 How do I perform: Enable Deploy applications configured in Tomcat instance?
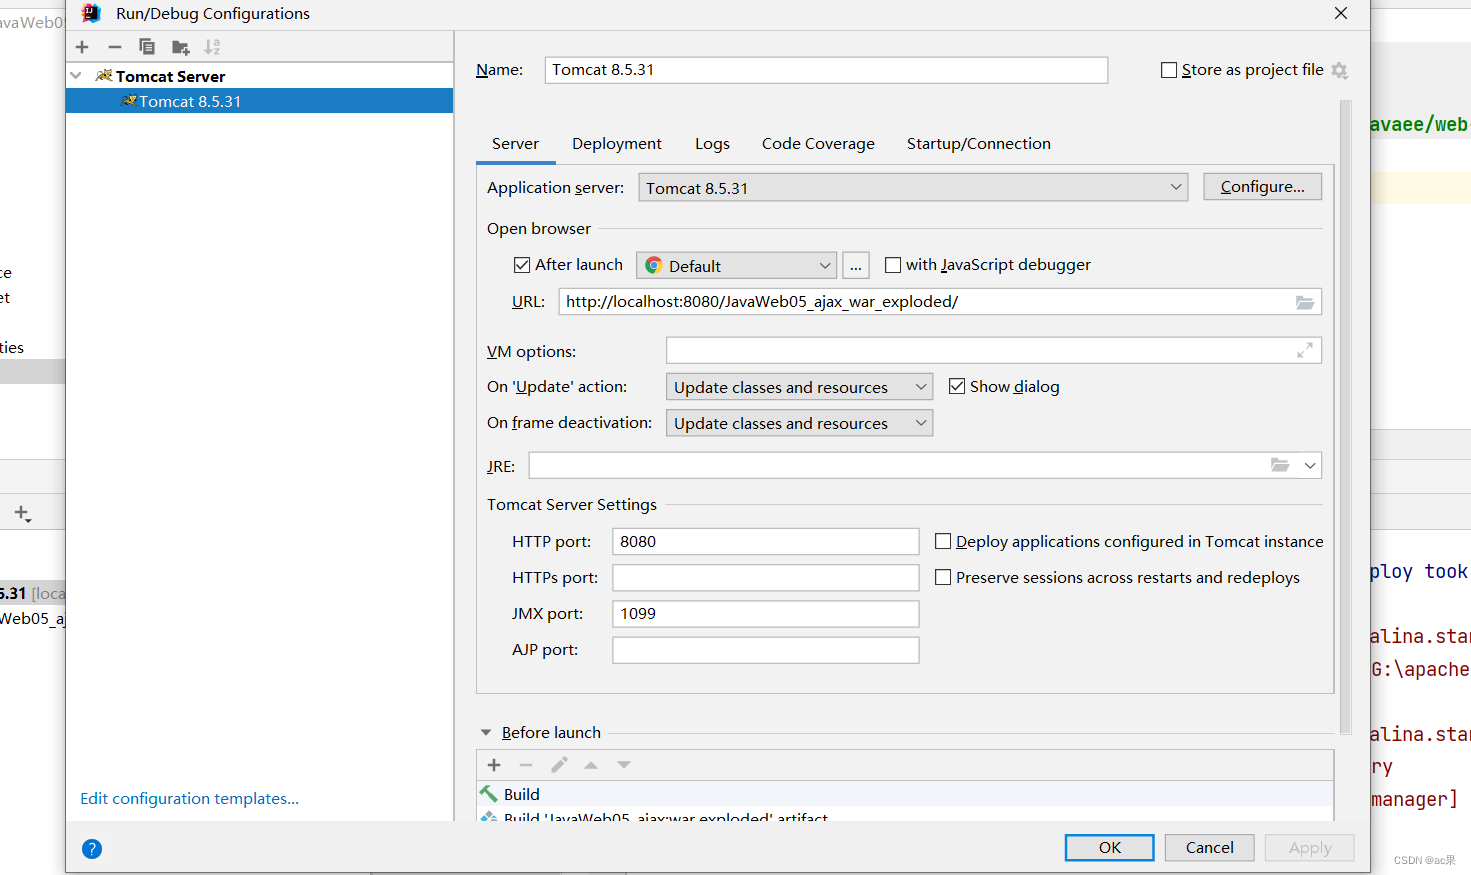[943, 541]
